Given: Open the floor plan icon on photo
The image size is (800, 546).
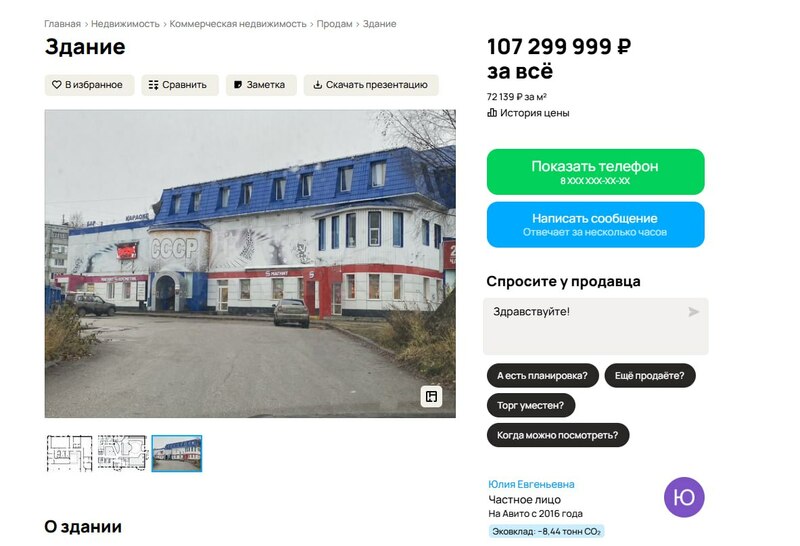Looking at the screenshot, I should (x=431, y=396).
